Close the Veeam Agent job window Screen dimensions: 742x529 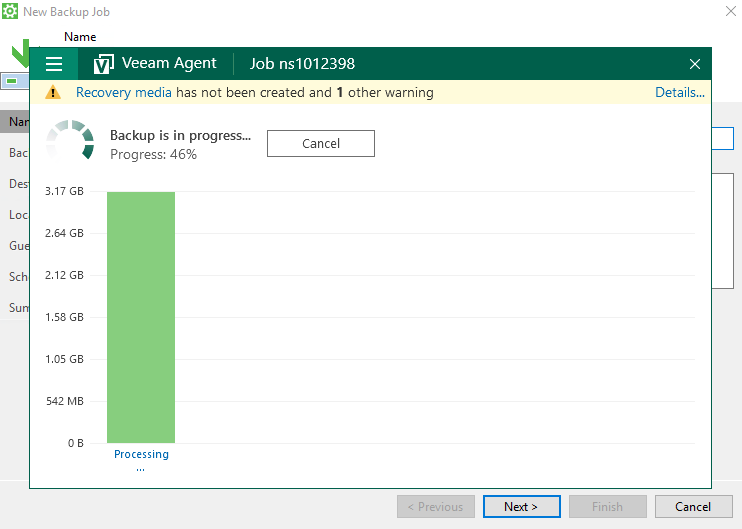[x=695, y=64]
